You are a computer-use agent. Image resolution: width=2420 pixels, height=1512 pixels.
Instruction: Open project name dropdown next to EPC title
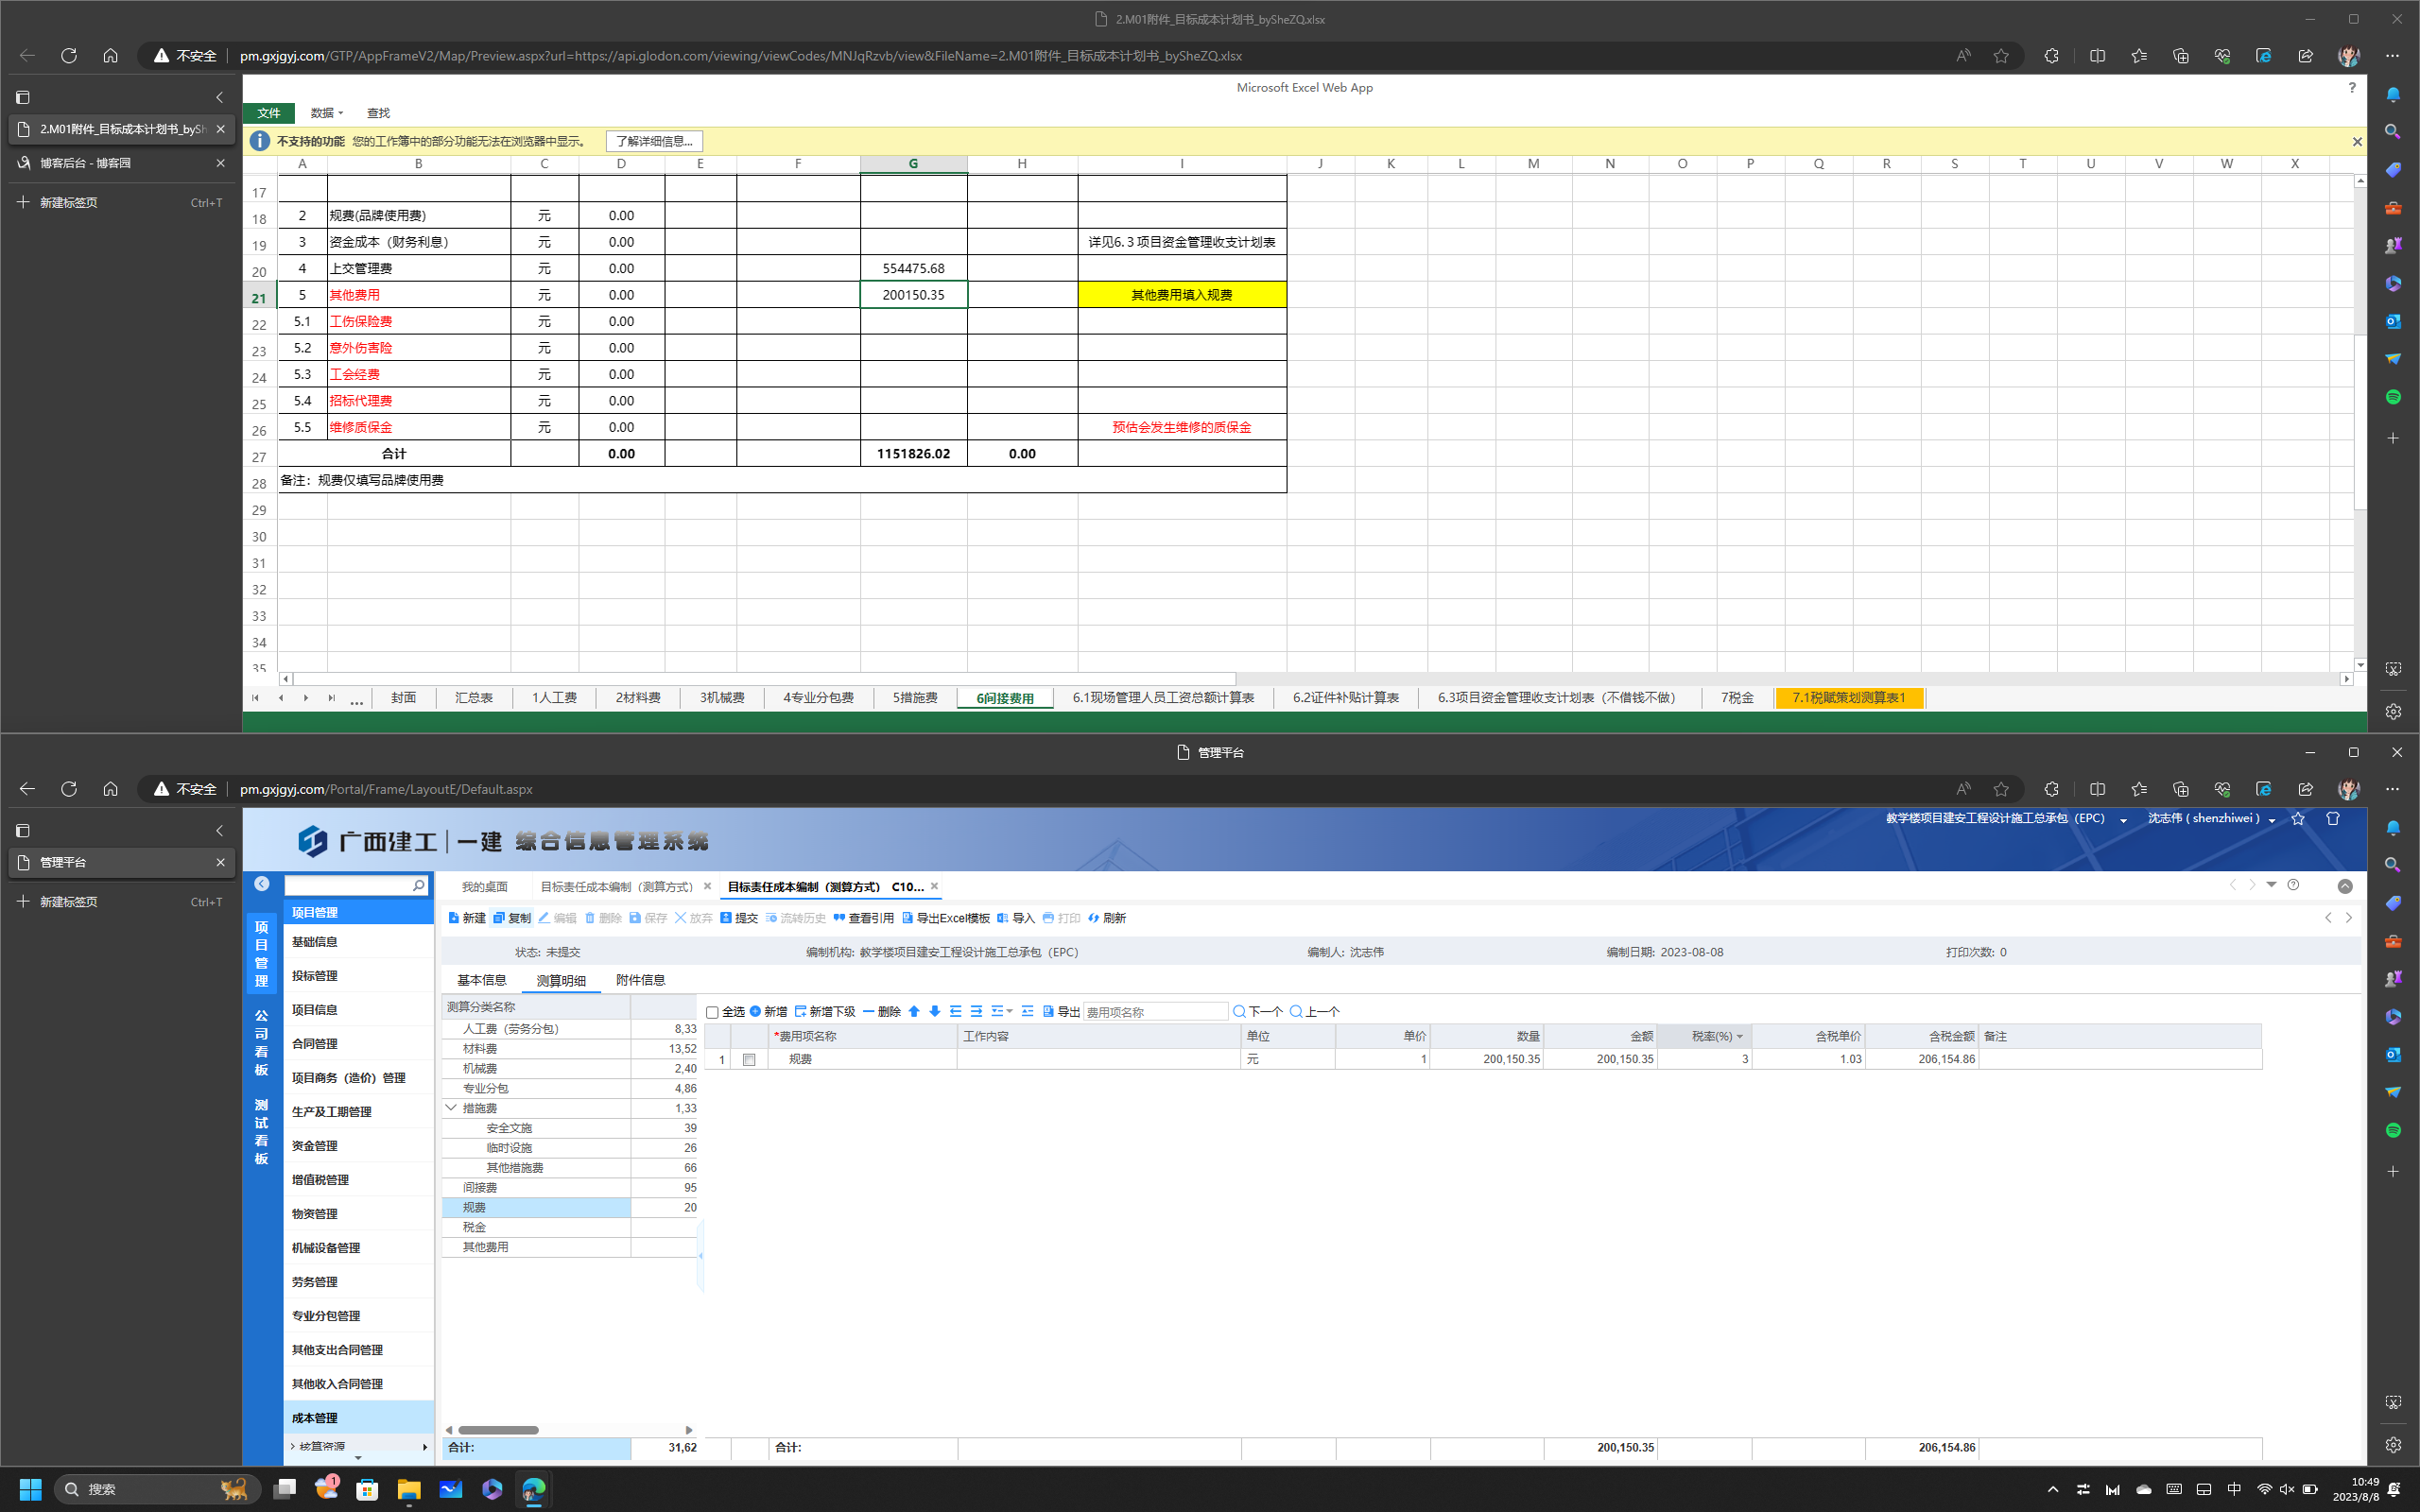2123,821
